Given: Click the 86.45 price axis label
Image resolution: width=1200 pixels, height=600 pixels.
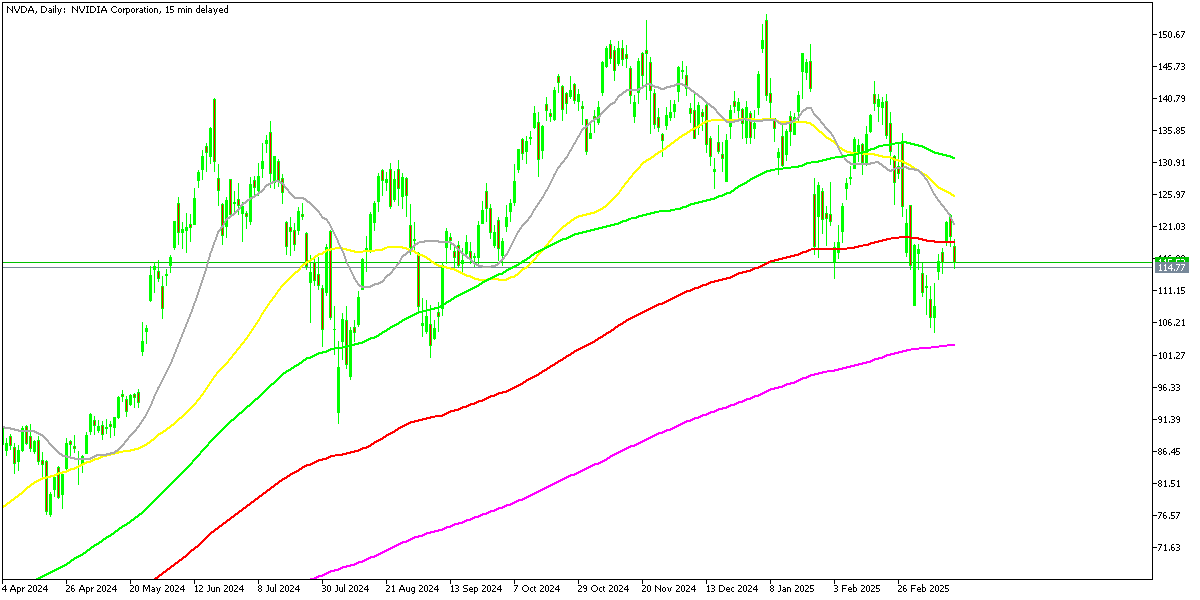Looking at the screenshot, I should click(1171, 452).
